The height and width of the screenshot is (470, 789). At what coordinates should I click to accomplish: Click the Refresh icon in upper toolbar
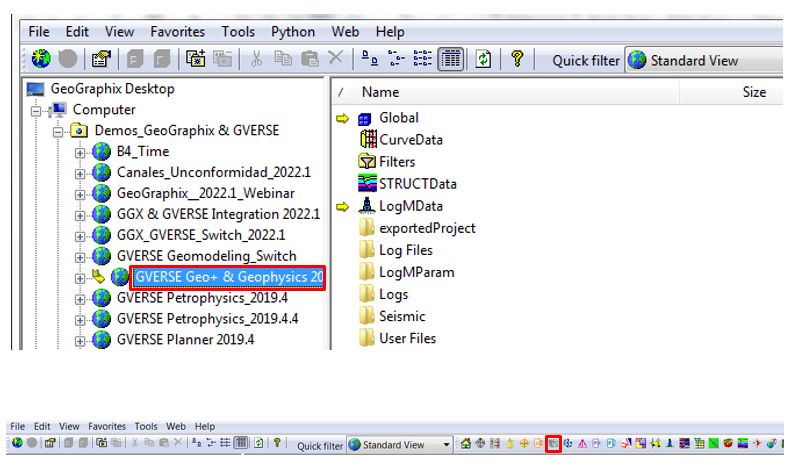point(484,59)
